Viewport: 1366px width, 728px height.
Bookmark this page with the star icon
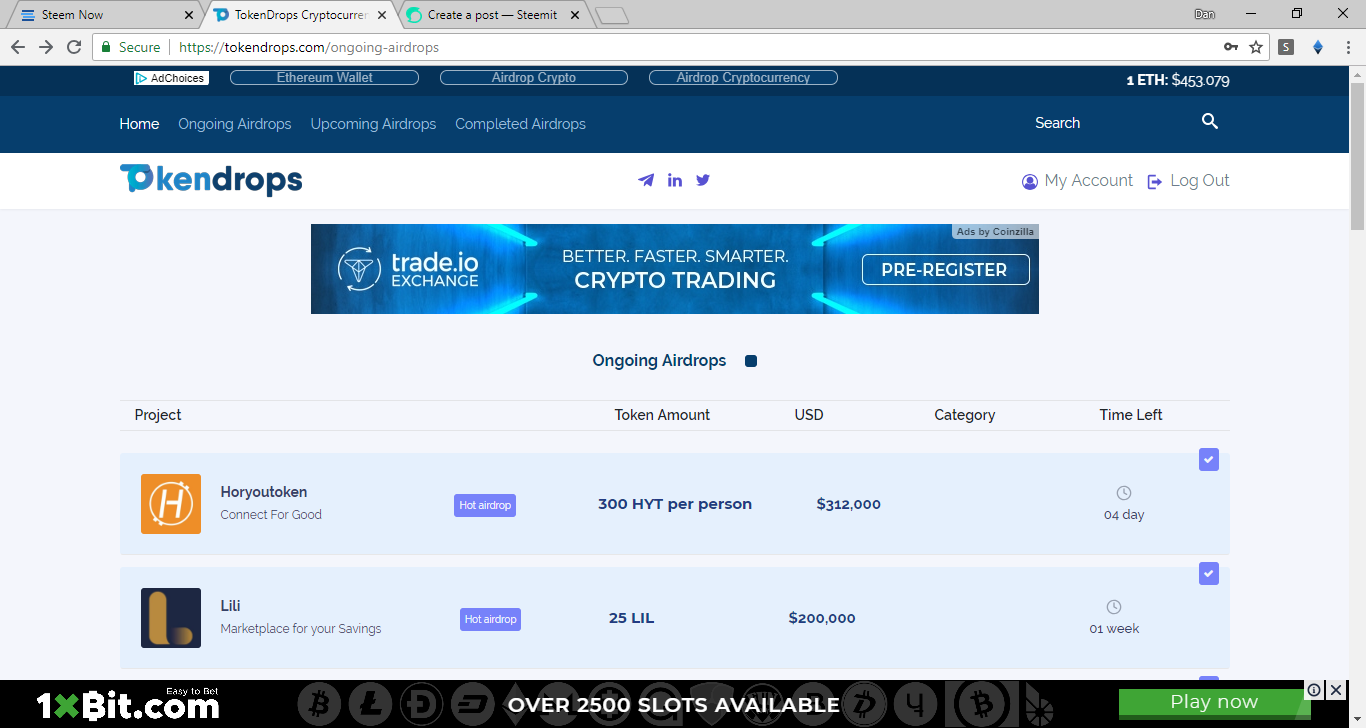(1256, 47)
